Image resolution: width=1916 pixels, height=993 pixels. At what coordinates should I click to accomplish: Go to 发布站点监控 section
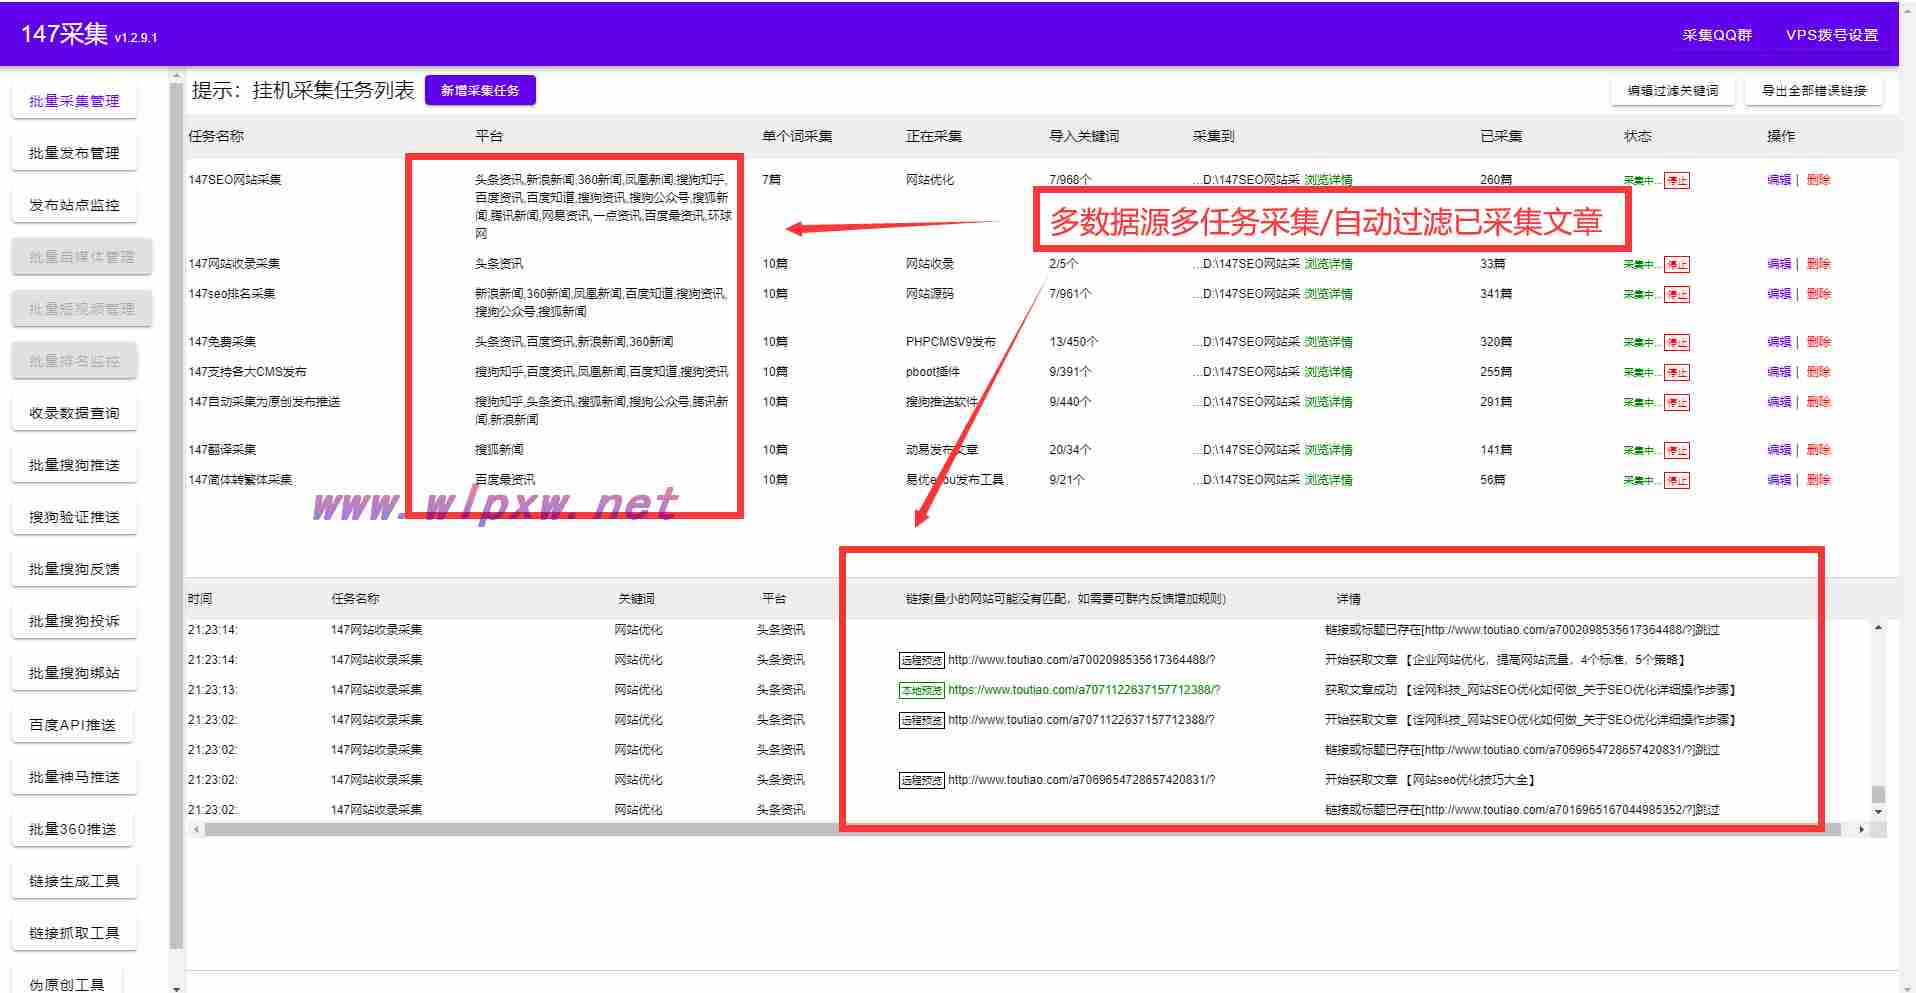(x=74, y=205)
